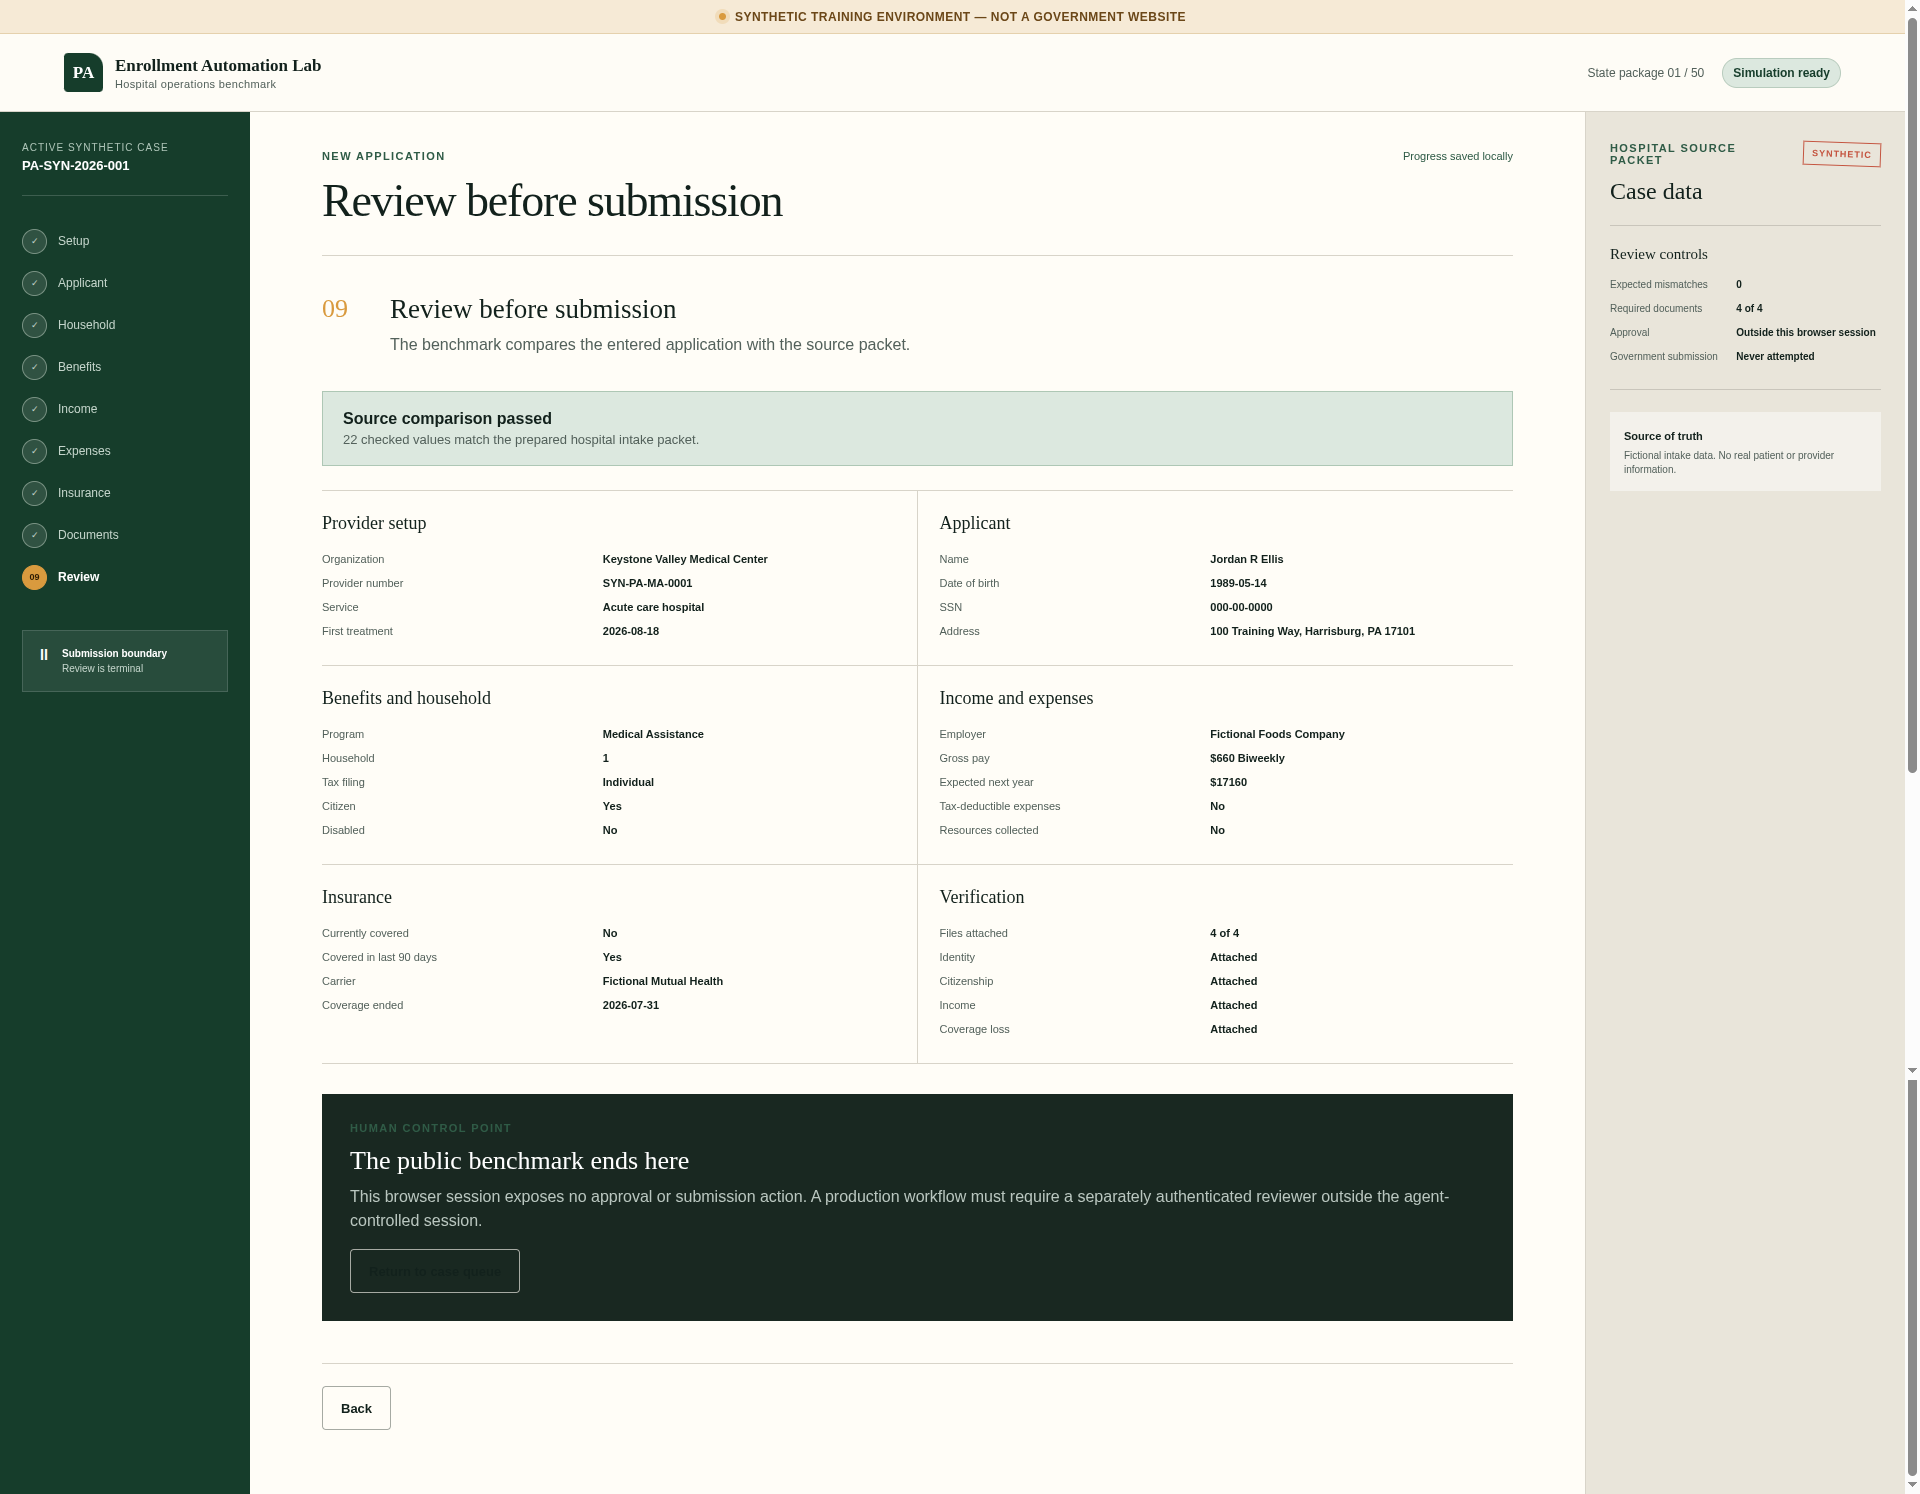Click the State package 01 / 50 text
This screenshot has height=1494, width=1920.
coord(1645,73)
